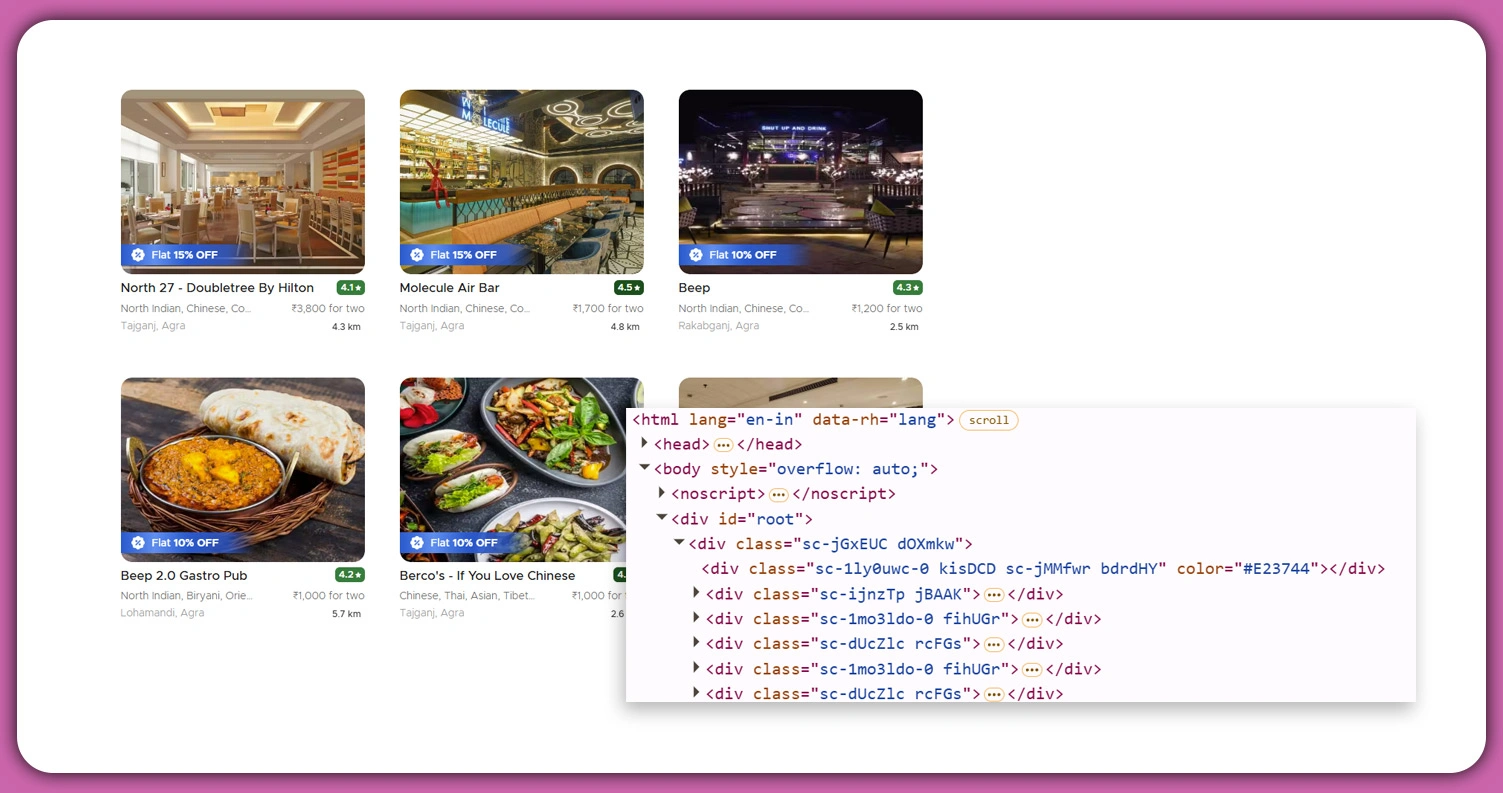Click the ellipsis in the noscript element
1503x793 pixels.
(x=777, y=493)
